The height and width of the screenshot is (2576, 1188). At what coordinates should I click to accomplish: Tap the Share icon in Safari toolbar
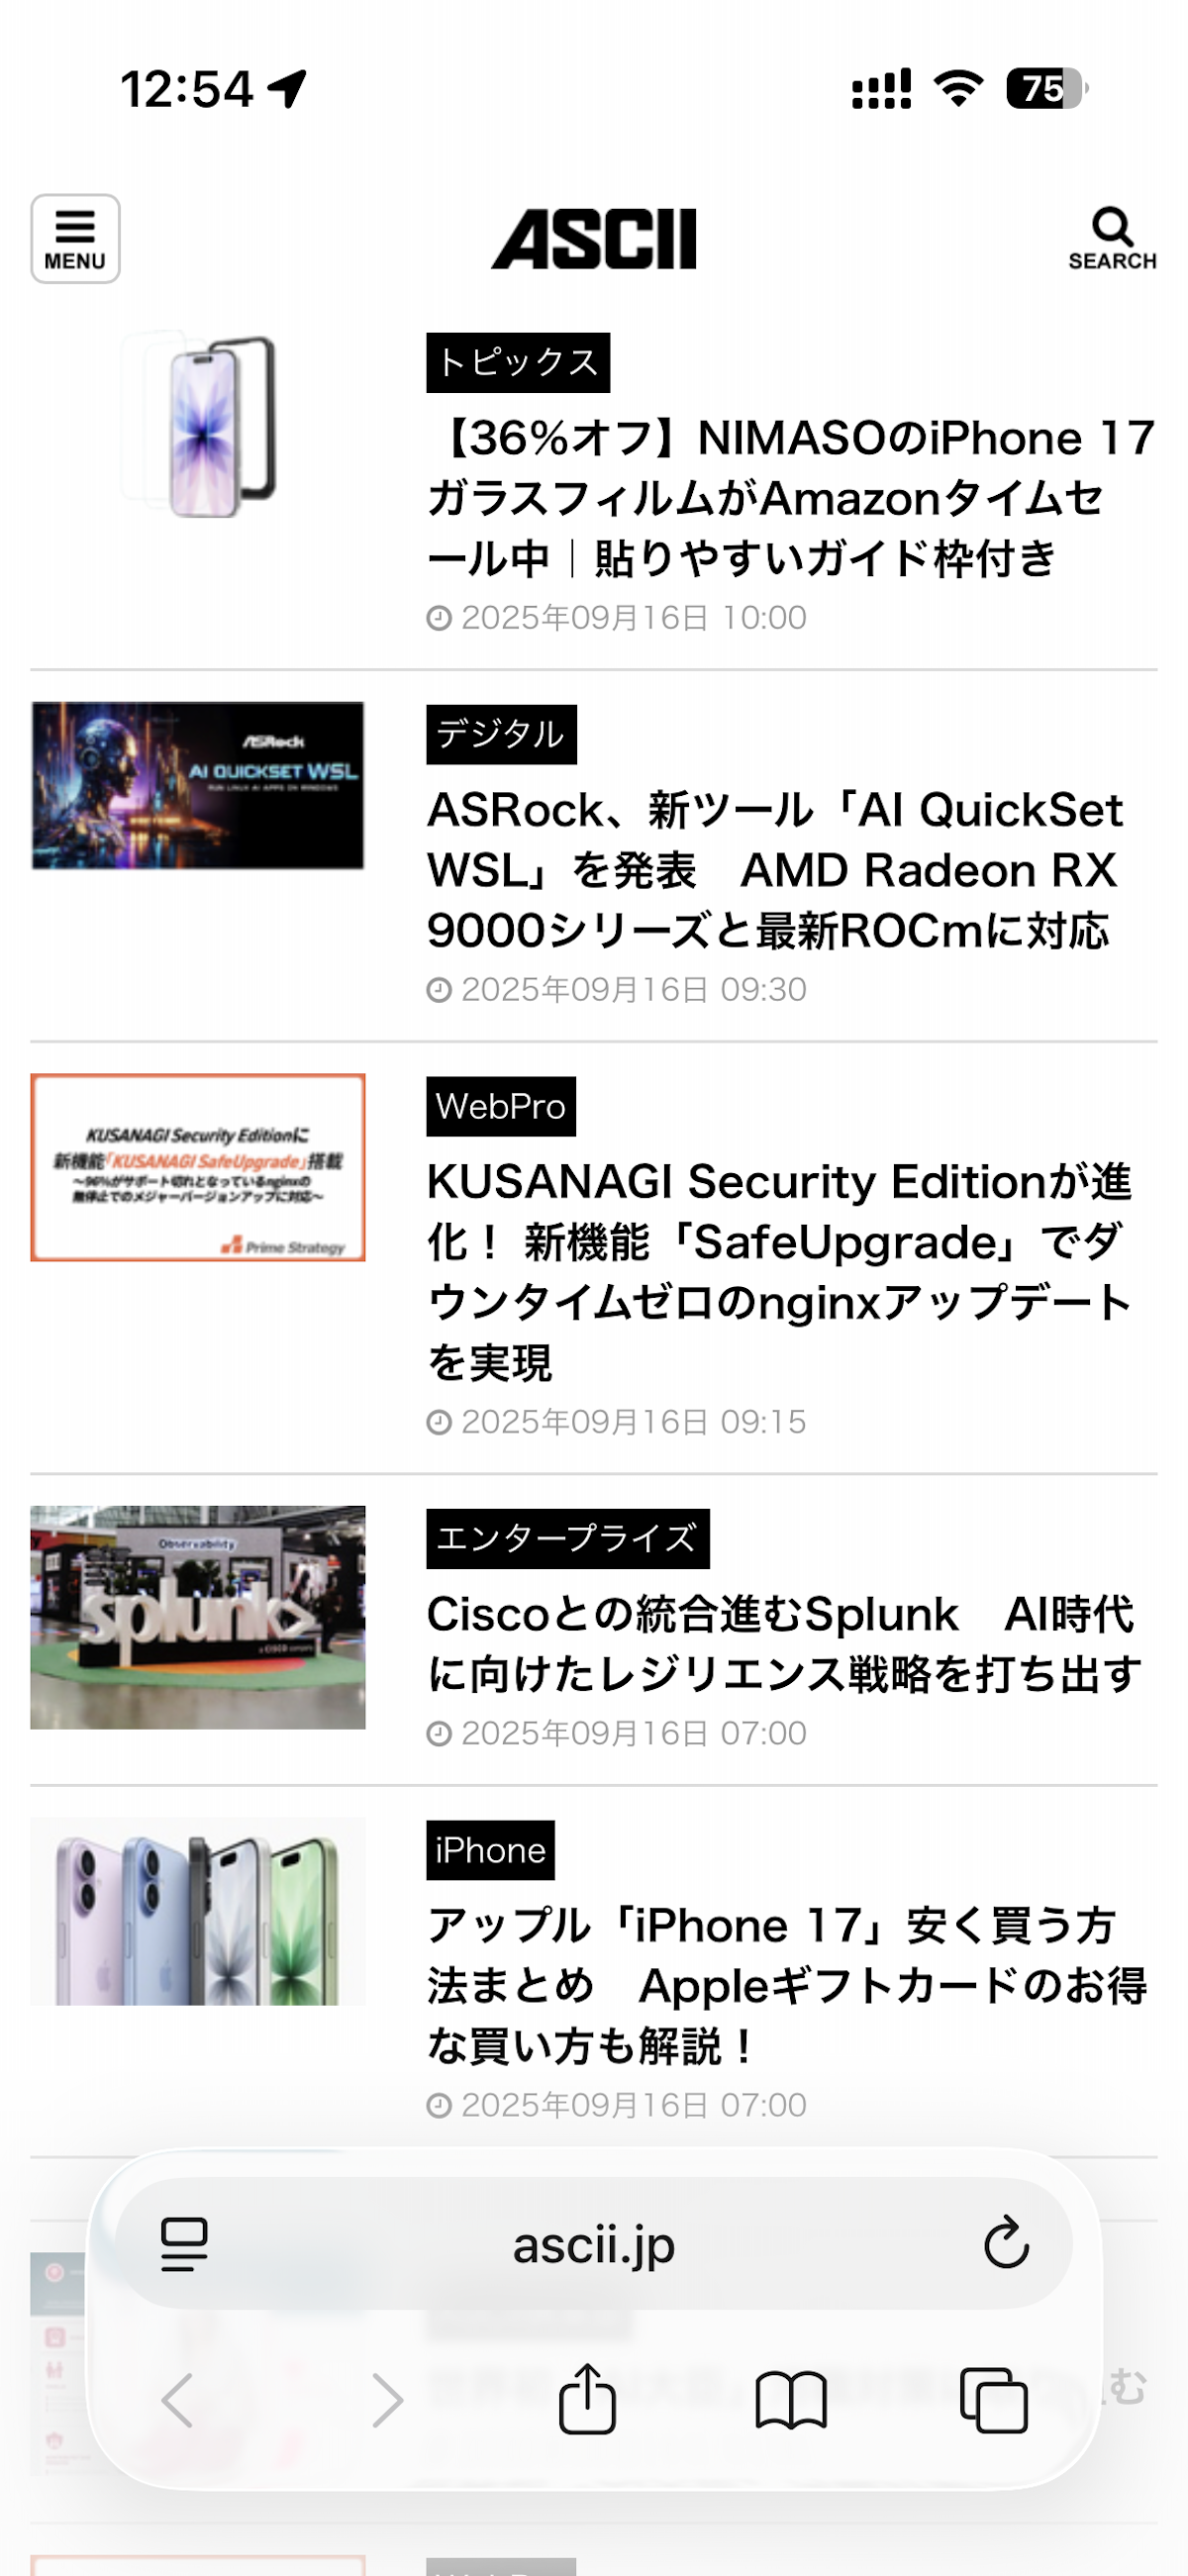[x=587, y=2398]
